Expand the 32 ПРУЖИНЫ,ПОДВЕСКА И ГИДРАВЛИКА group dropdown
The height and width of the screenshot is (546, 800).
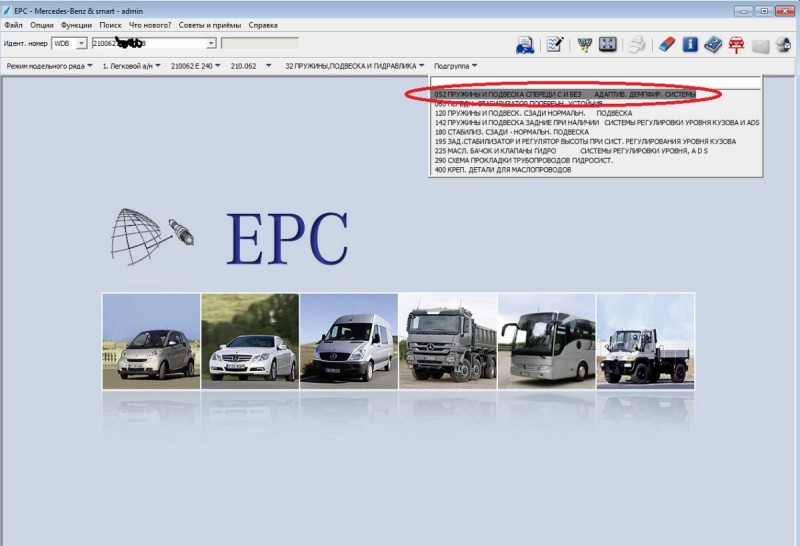point(355,66)
